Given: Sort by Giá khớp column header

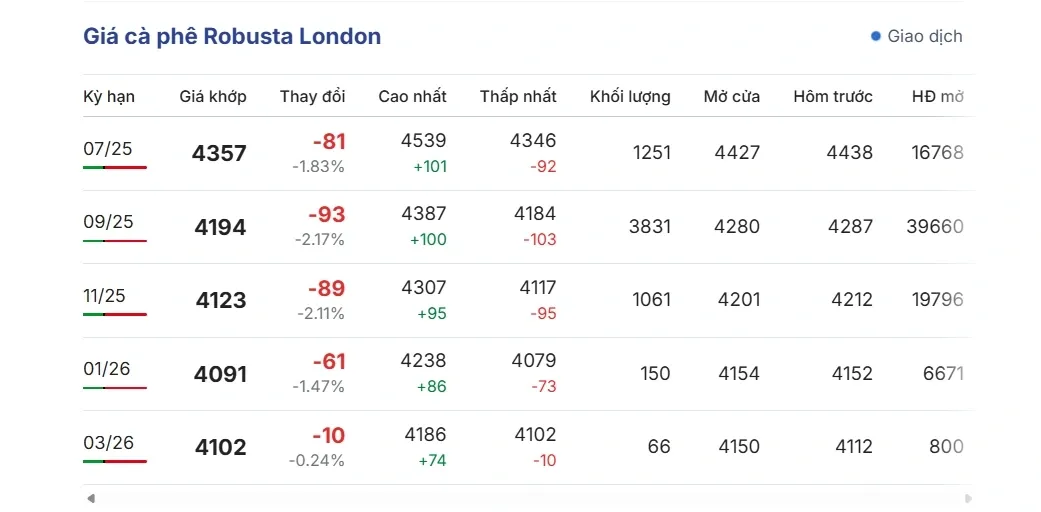Looking at the screenshot, I should [213, 97].
